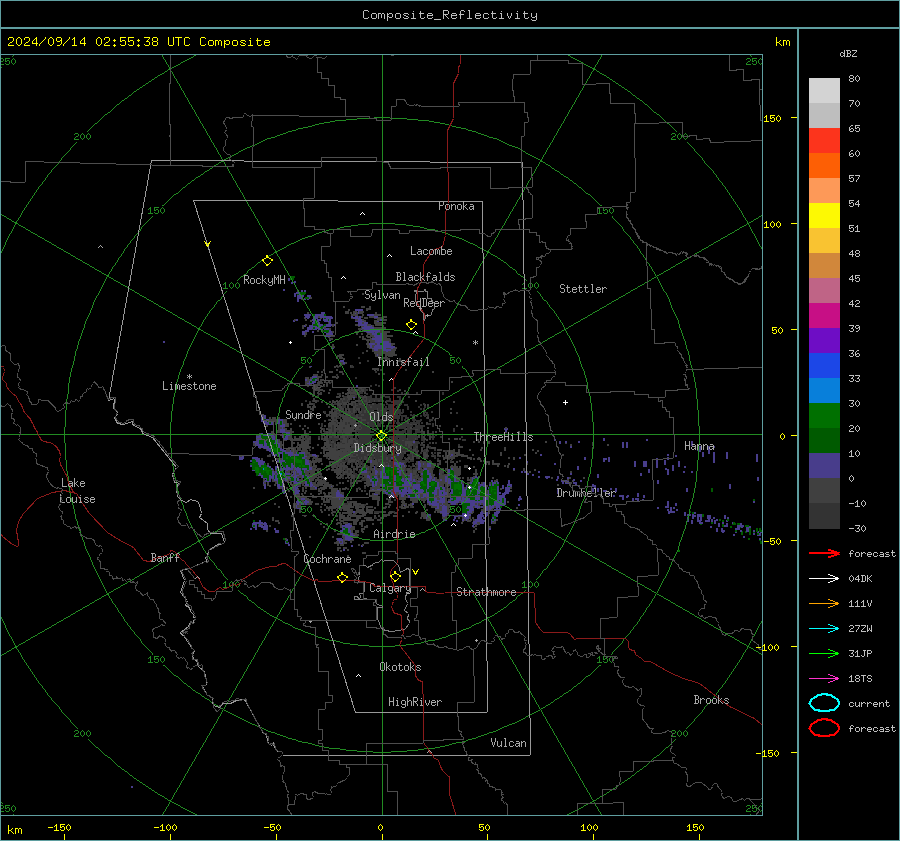Click the asterisk marker above Limestone
This screenshot has width=900, height=841.
(x=189, y=377)
